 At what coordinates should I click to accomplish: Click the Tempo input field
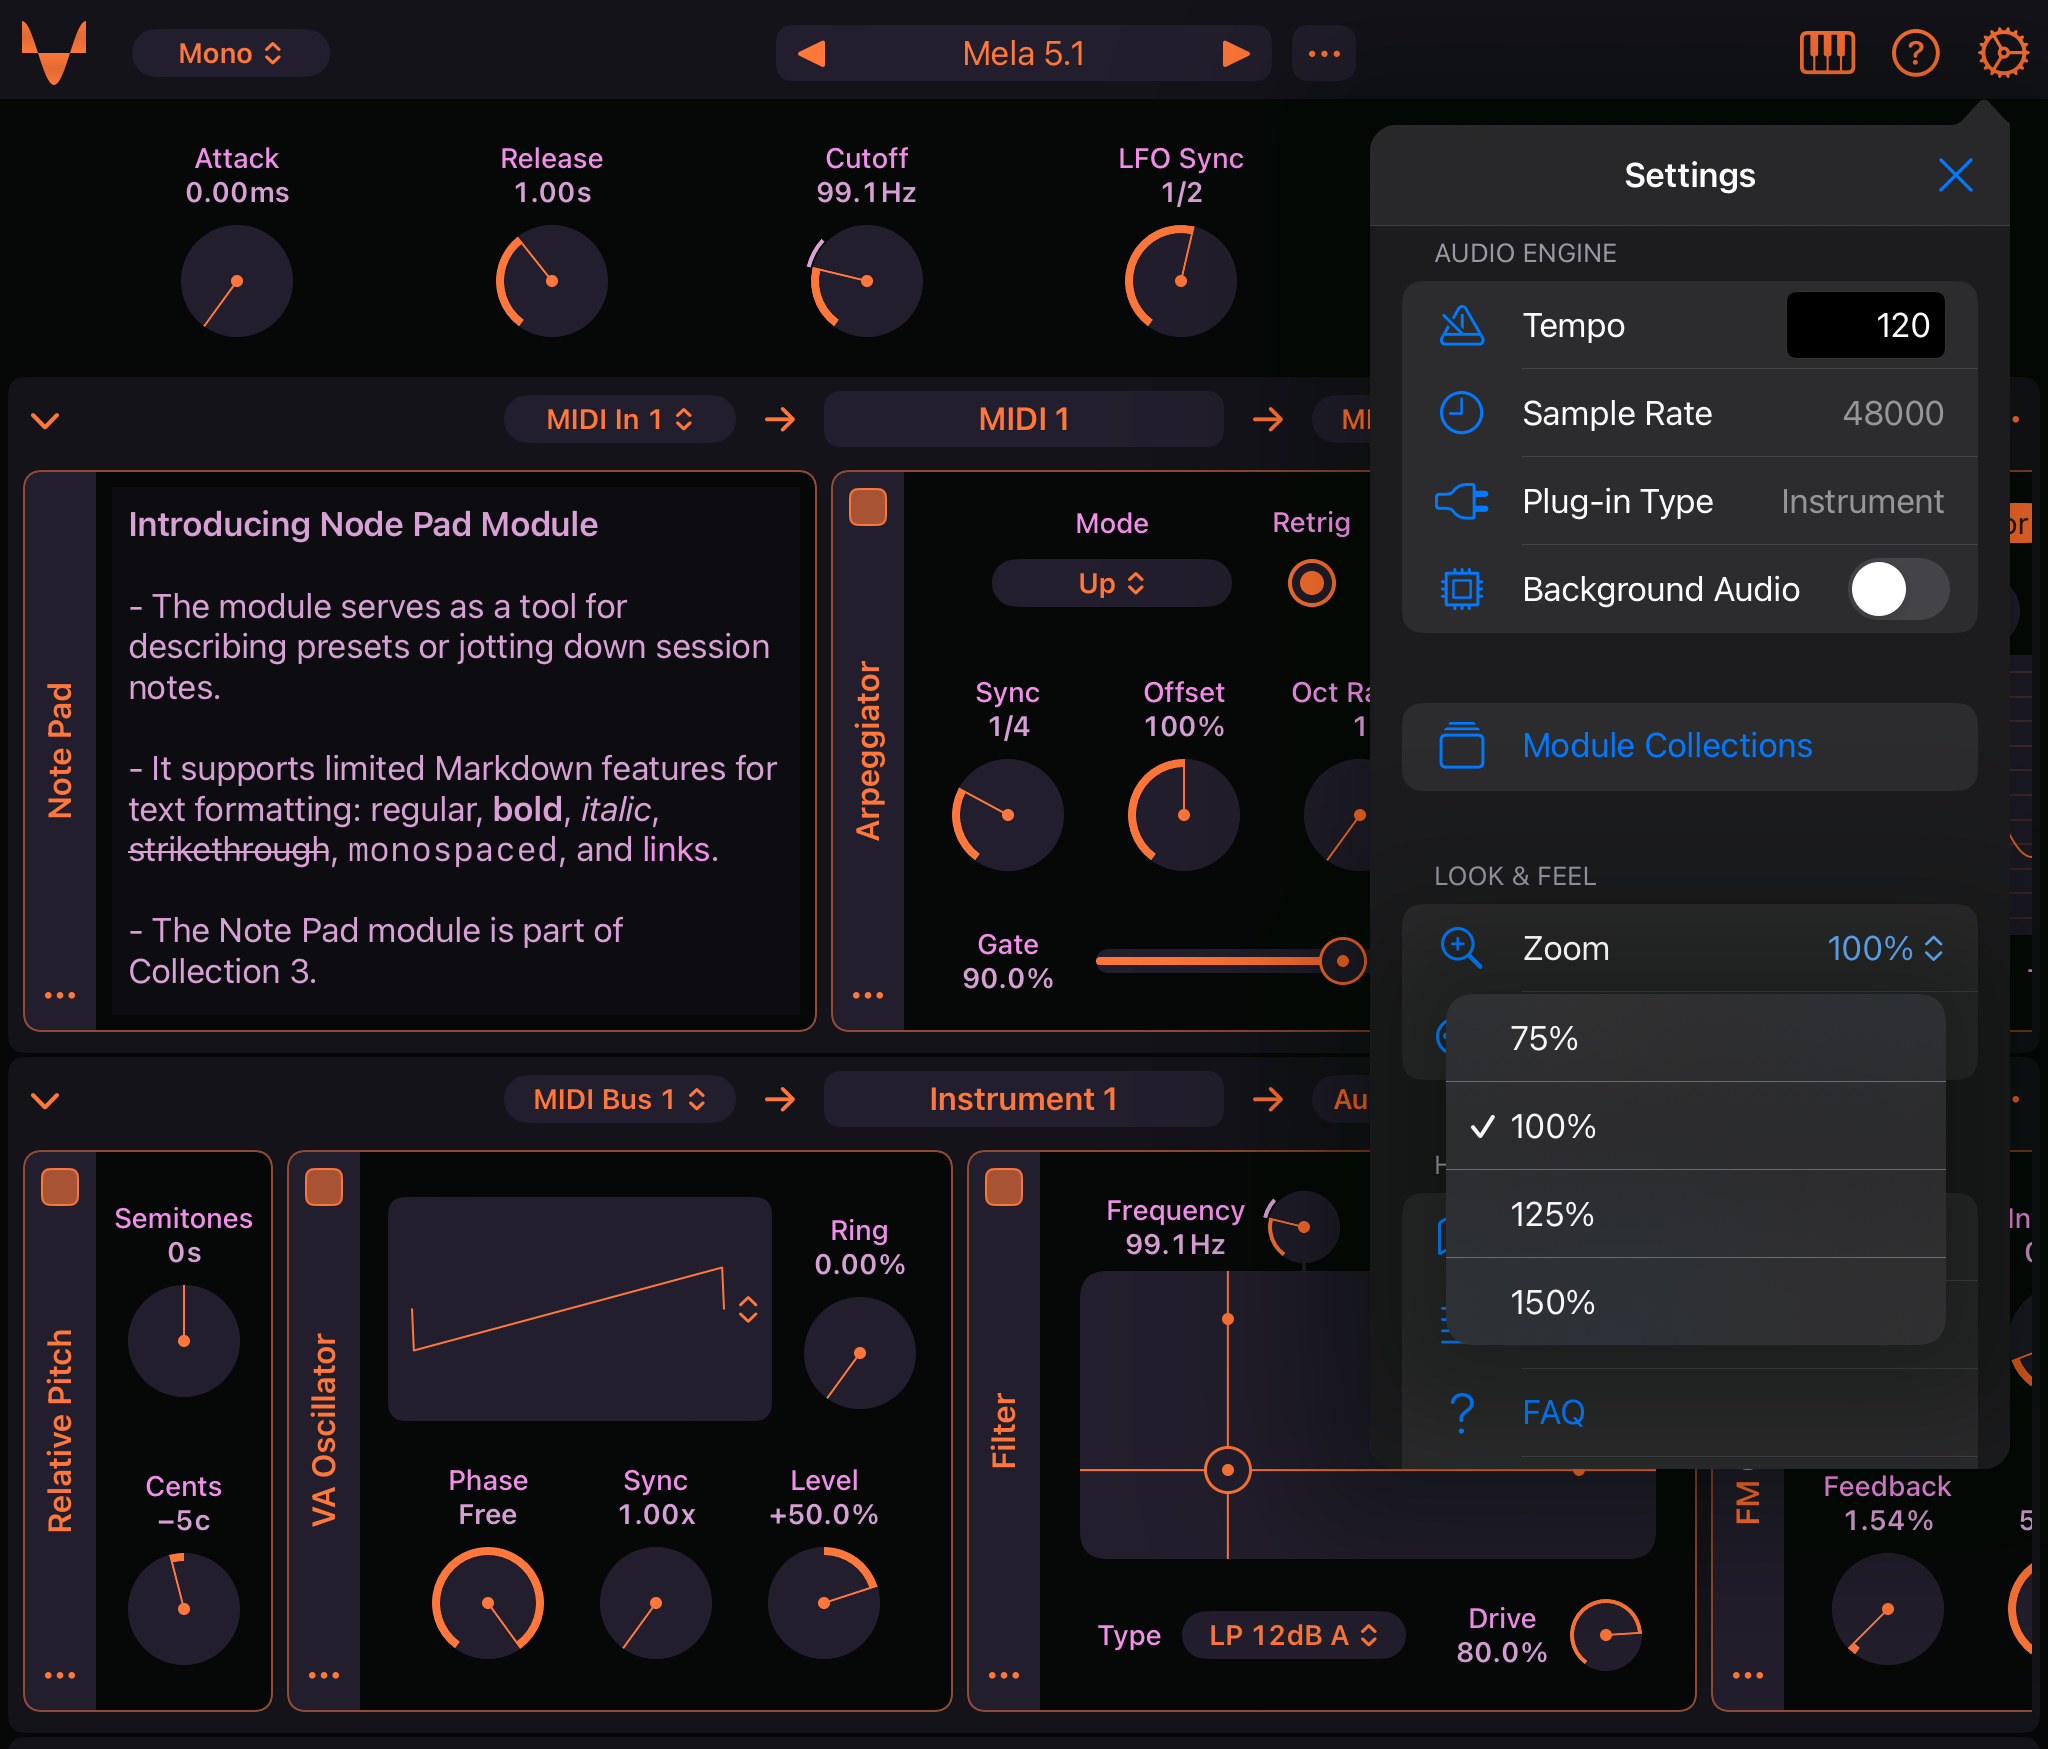1865,325
